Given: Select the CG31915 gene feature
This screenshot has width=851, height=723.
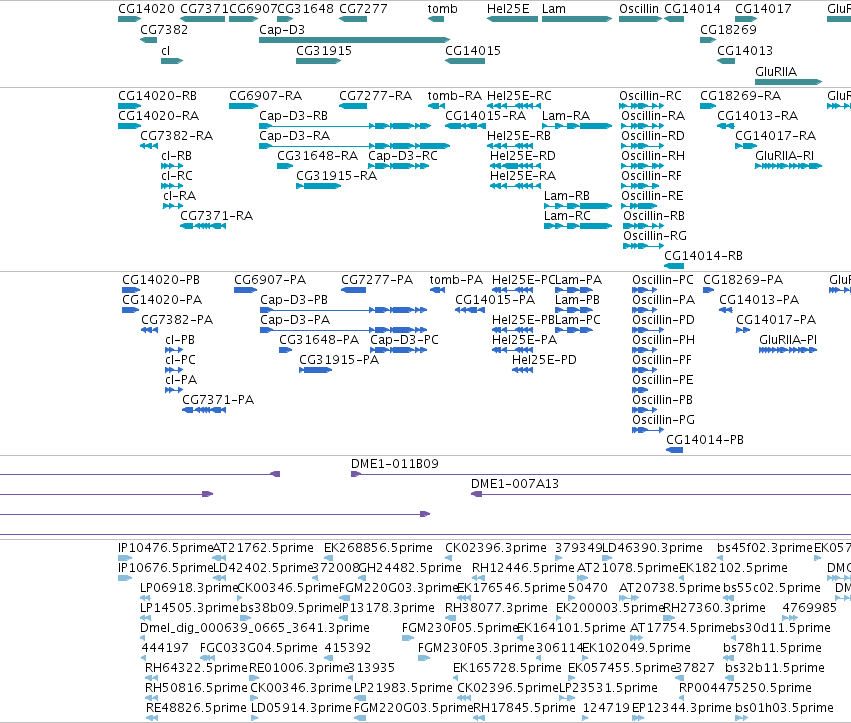Looking at the screenshot, I should tap(319, 61).
